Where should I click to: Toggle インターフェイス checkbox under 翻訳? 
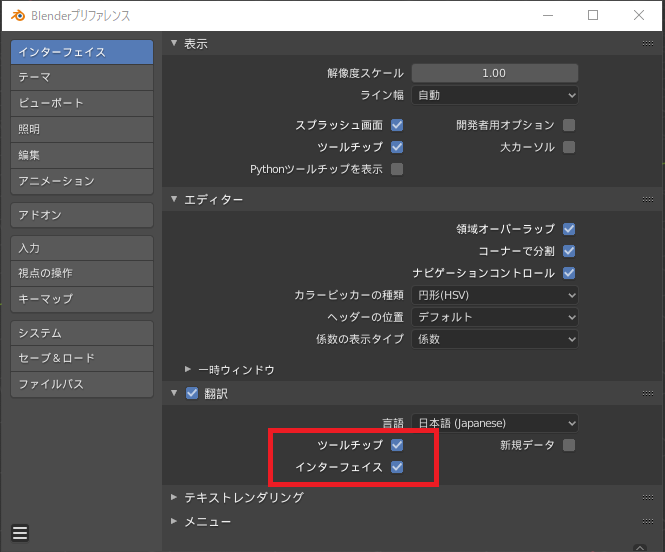coord(397,467)
